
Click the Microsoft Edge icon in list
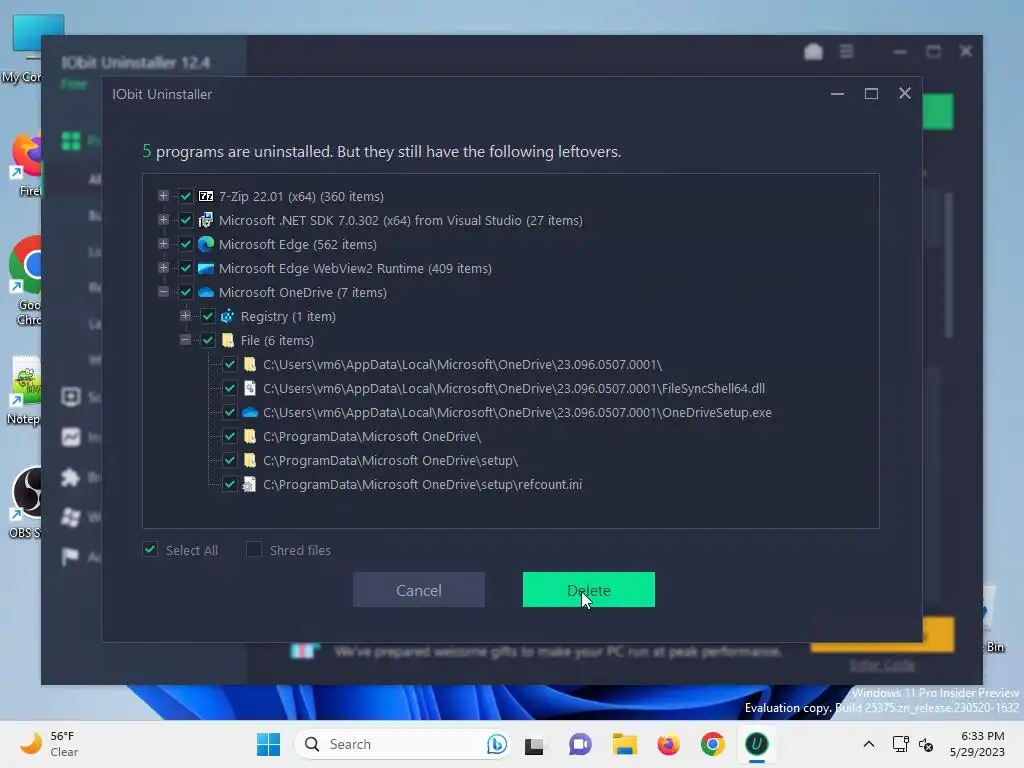pyautogui.click(x=206, y=244)
